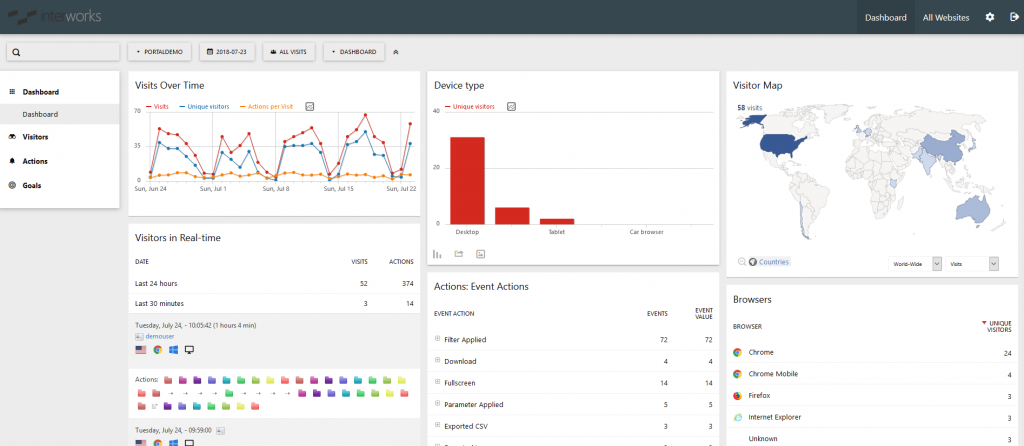
Task: Click the Internet Explorer icon in Browsers table
Action: point(737,417)
